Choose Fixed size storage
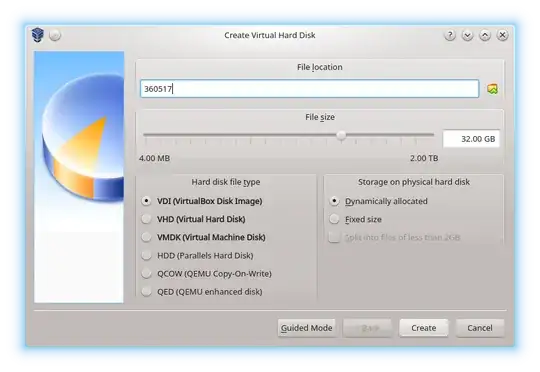Screen dimensions: 540x372 pos(355,219)
